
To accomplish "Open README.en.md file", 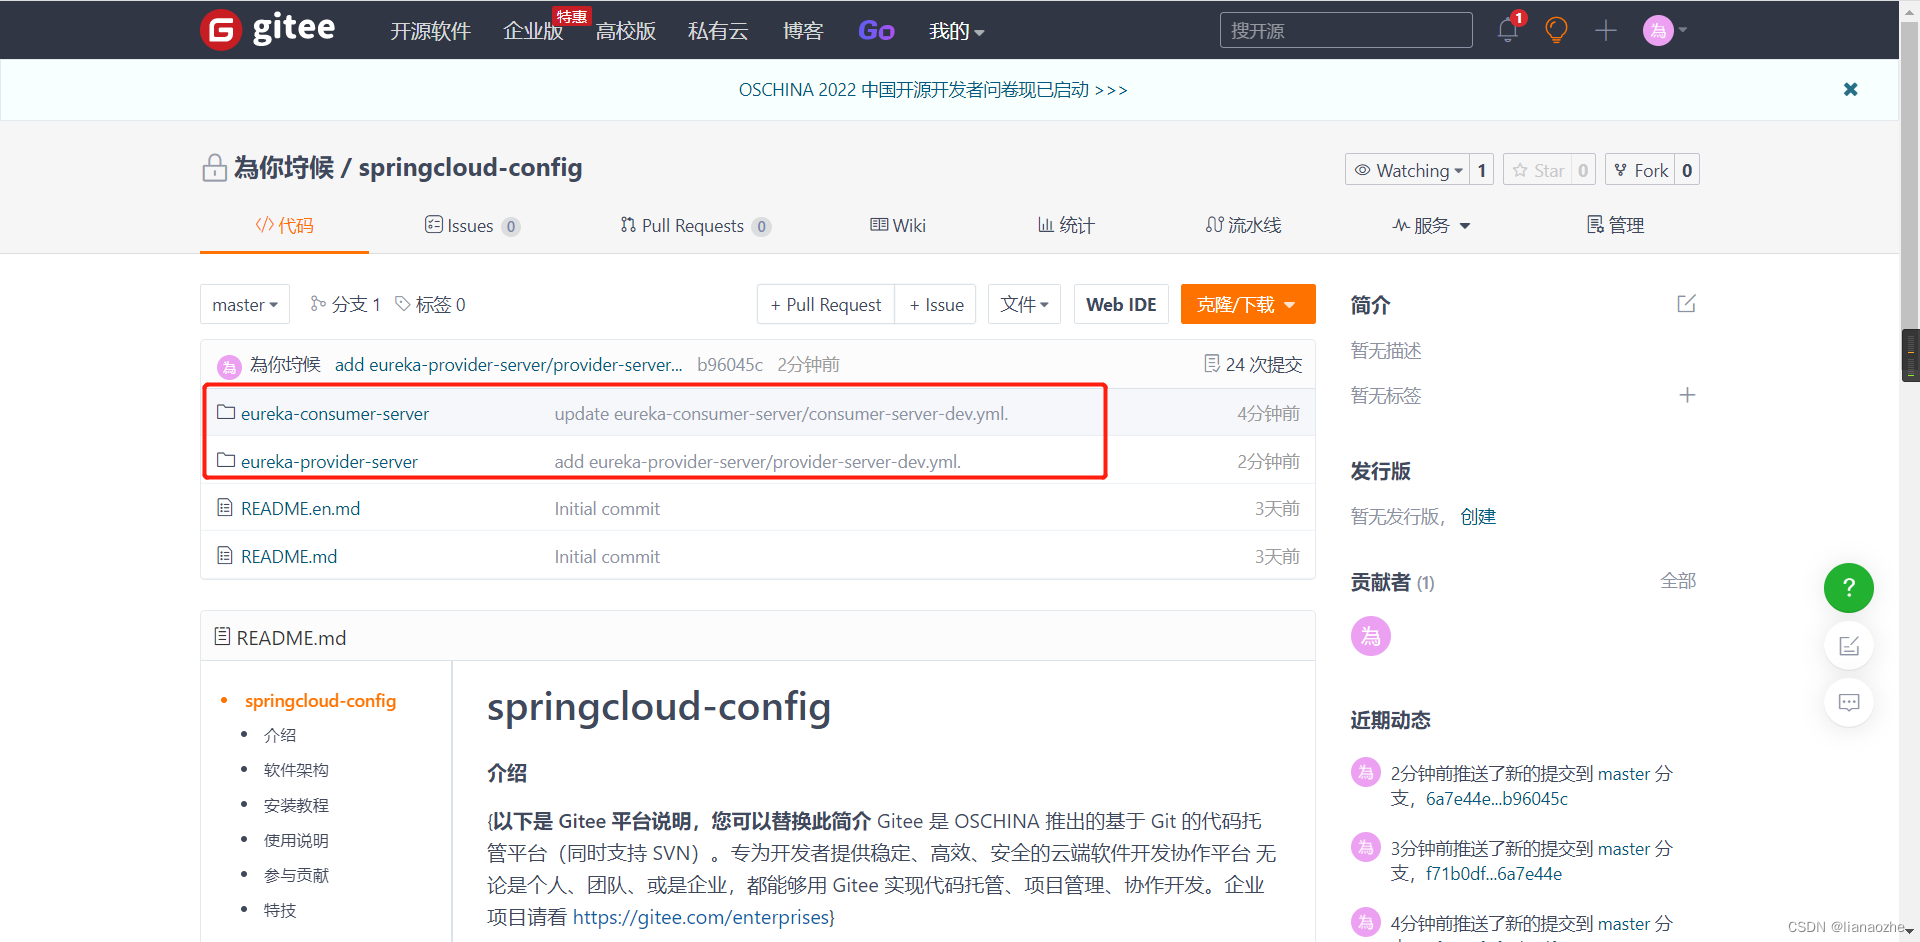I will coord(300,508).
